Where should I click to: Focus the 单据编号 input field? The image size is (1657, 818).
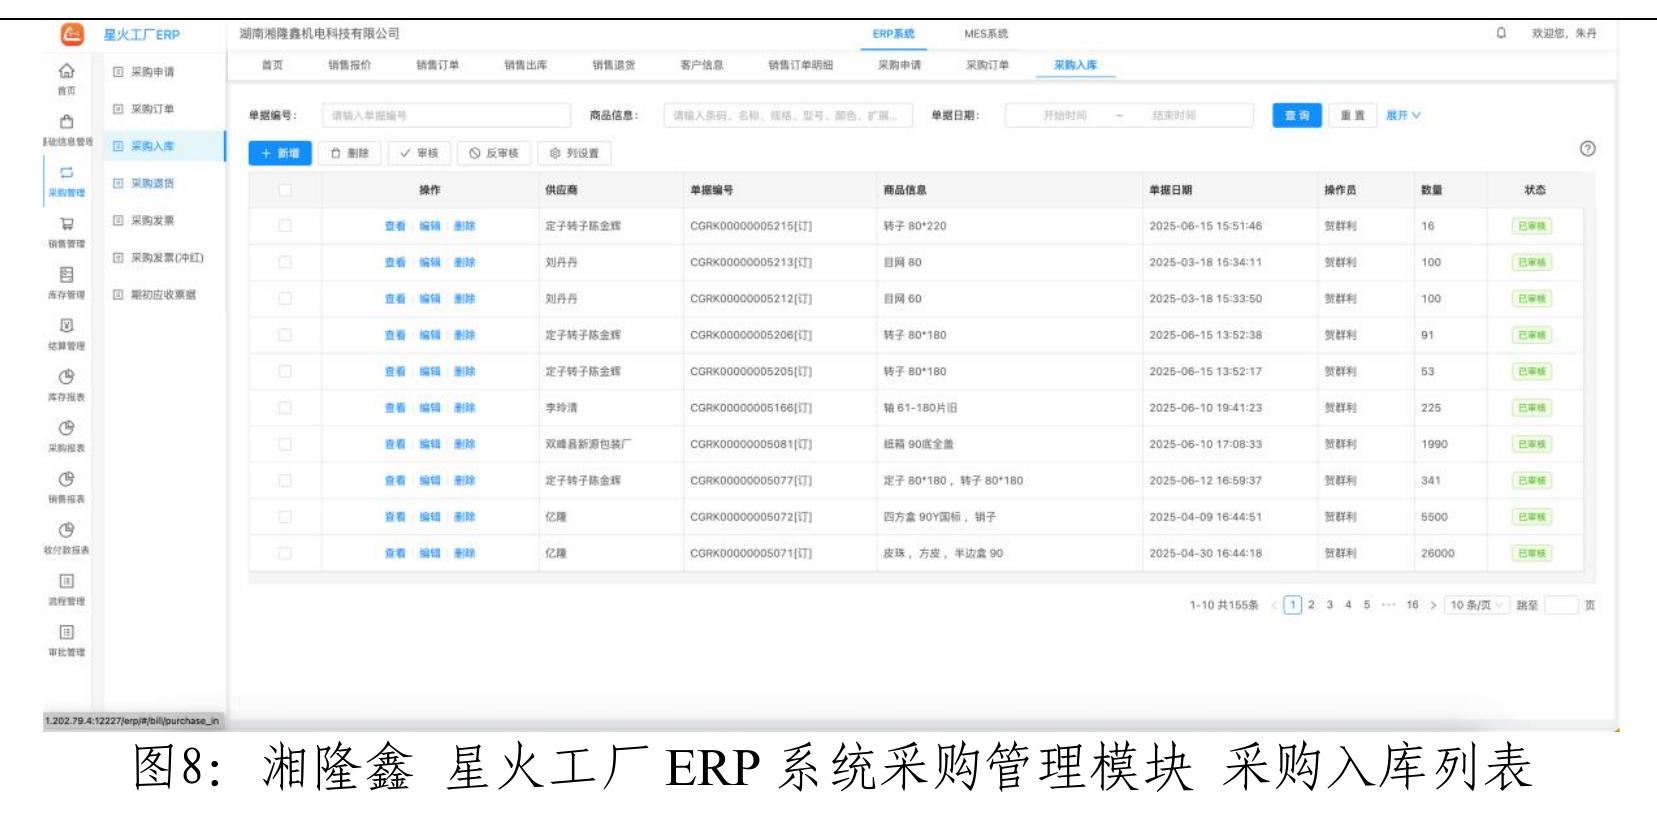point(446,116)
